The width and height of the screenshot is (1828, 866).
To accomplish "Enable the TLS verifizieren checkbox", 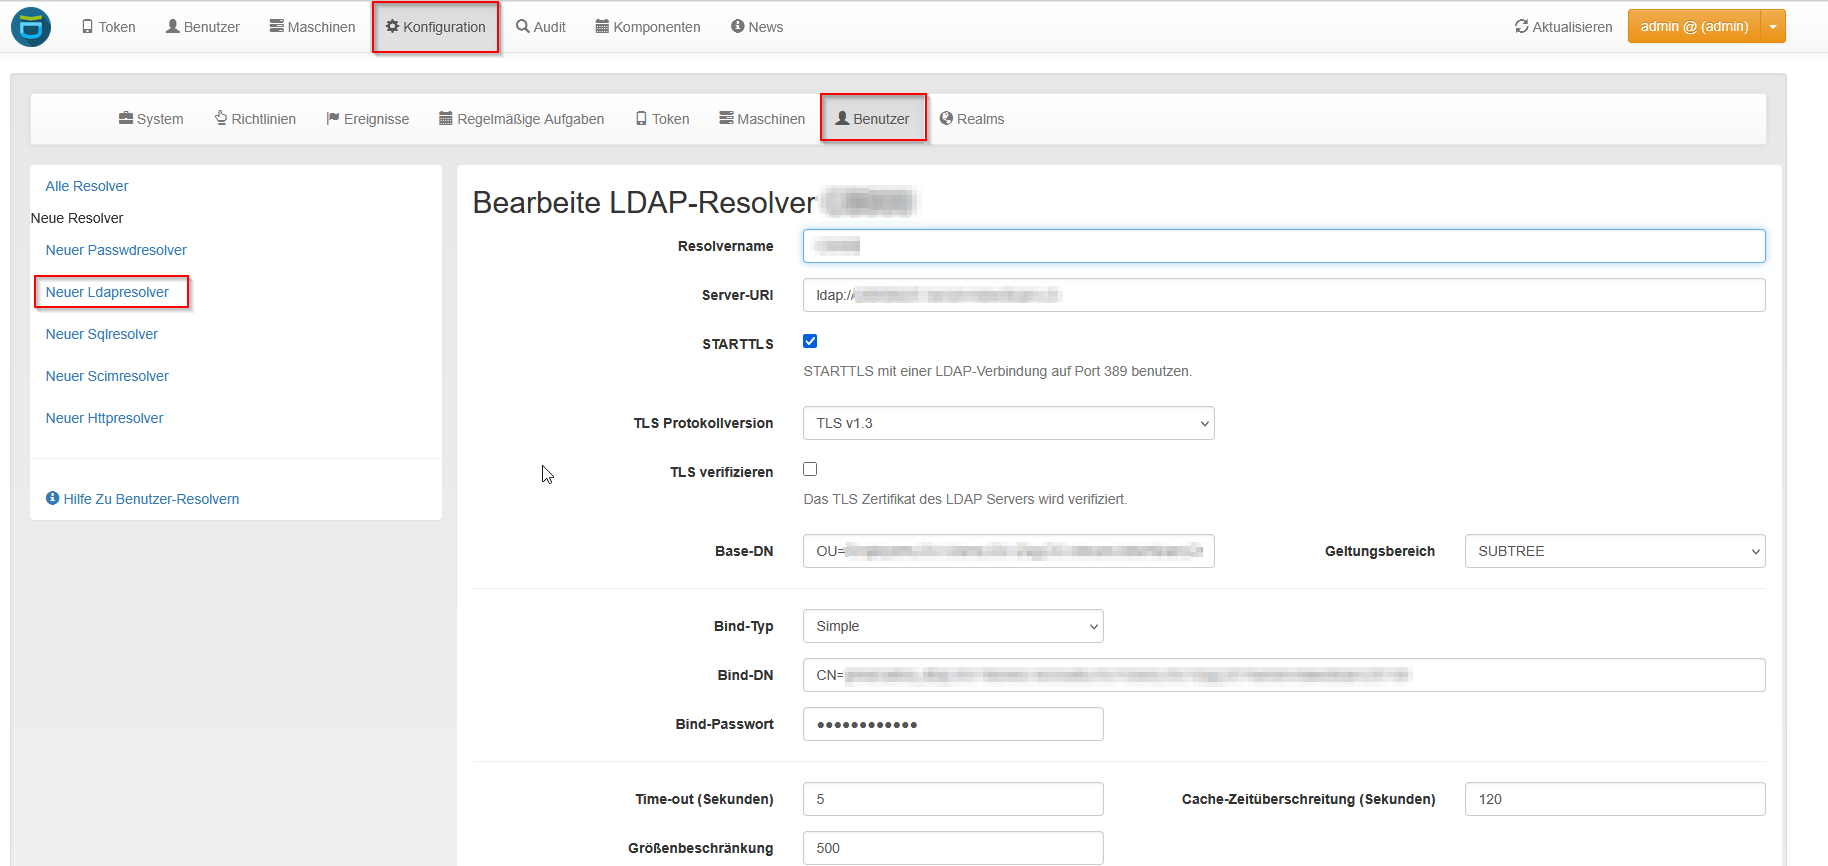I will click(810, 469).
